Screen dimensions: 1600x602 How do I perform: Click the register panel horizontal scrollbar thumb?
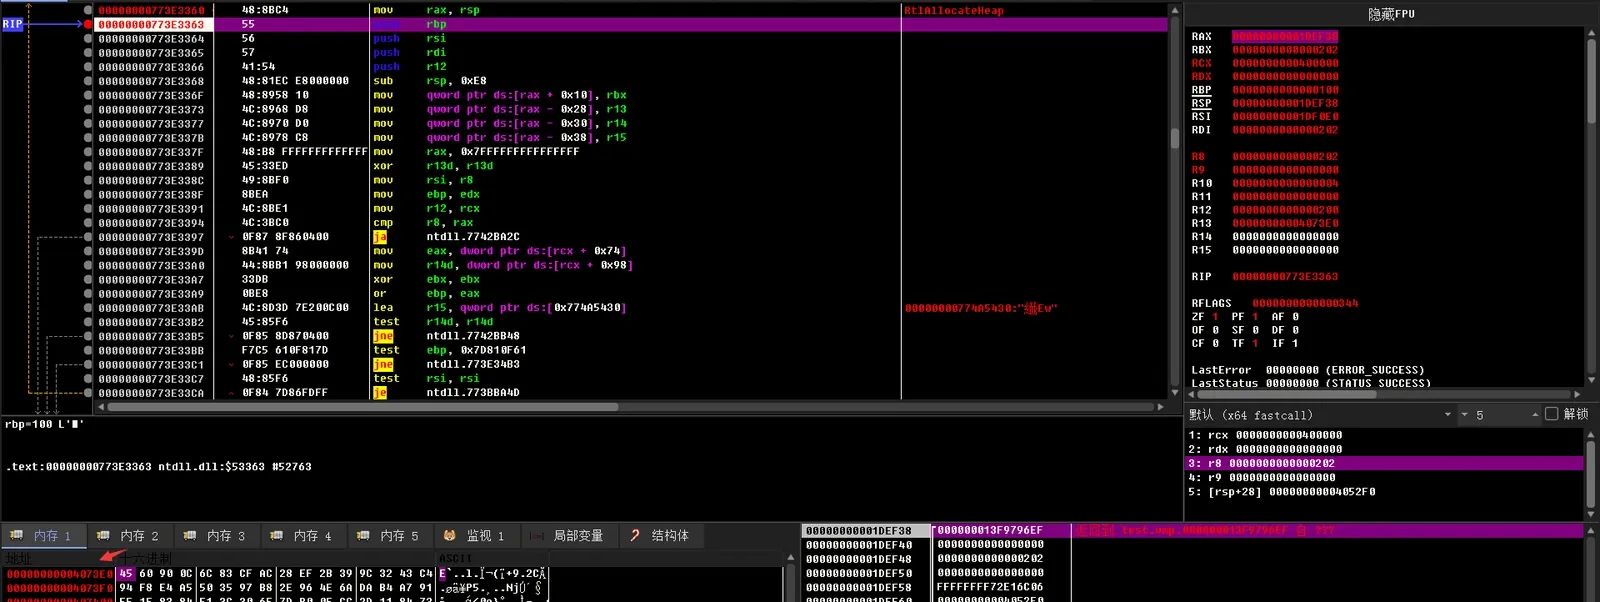tap(1286, 394)
